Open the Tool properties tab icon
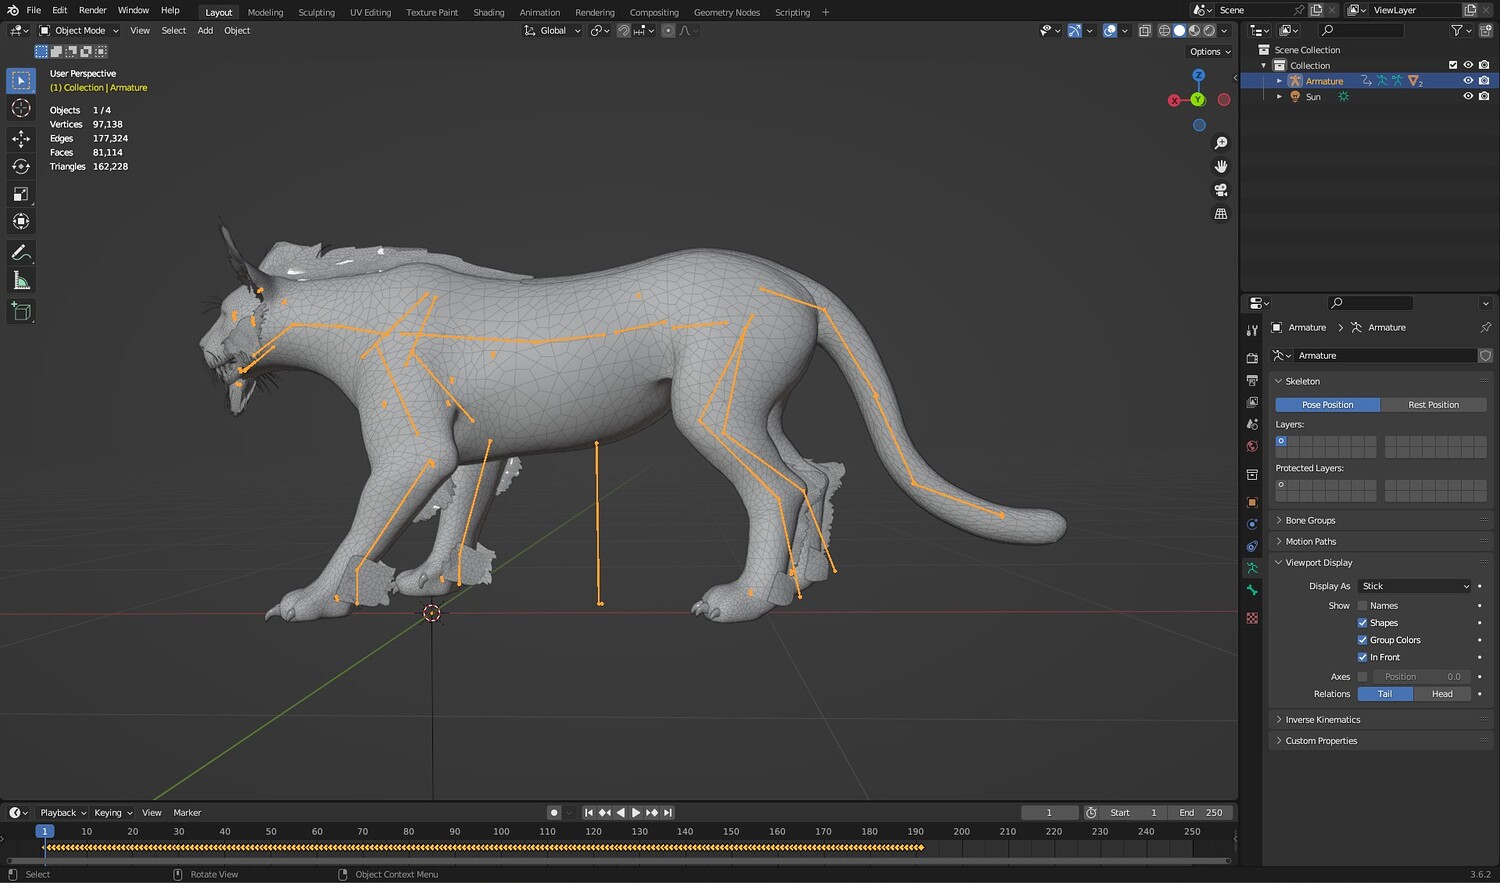The height and width of the screenshot is (883, 1500). click(1252, 330)
